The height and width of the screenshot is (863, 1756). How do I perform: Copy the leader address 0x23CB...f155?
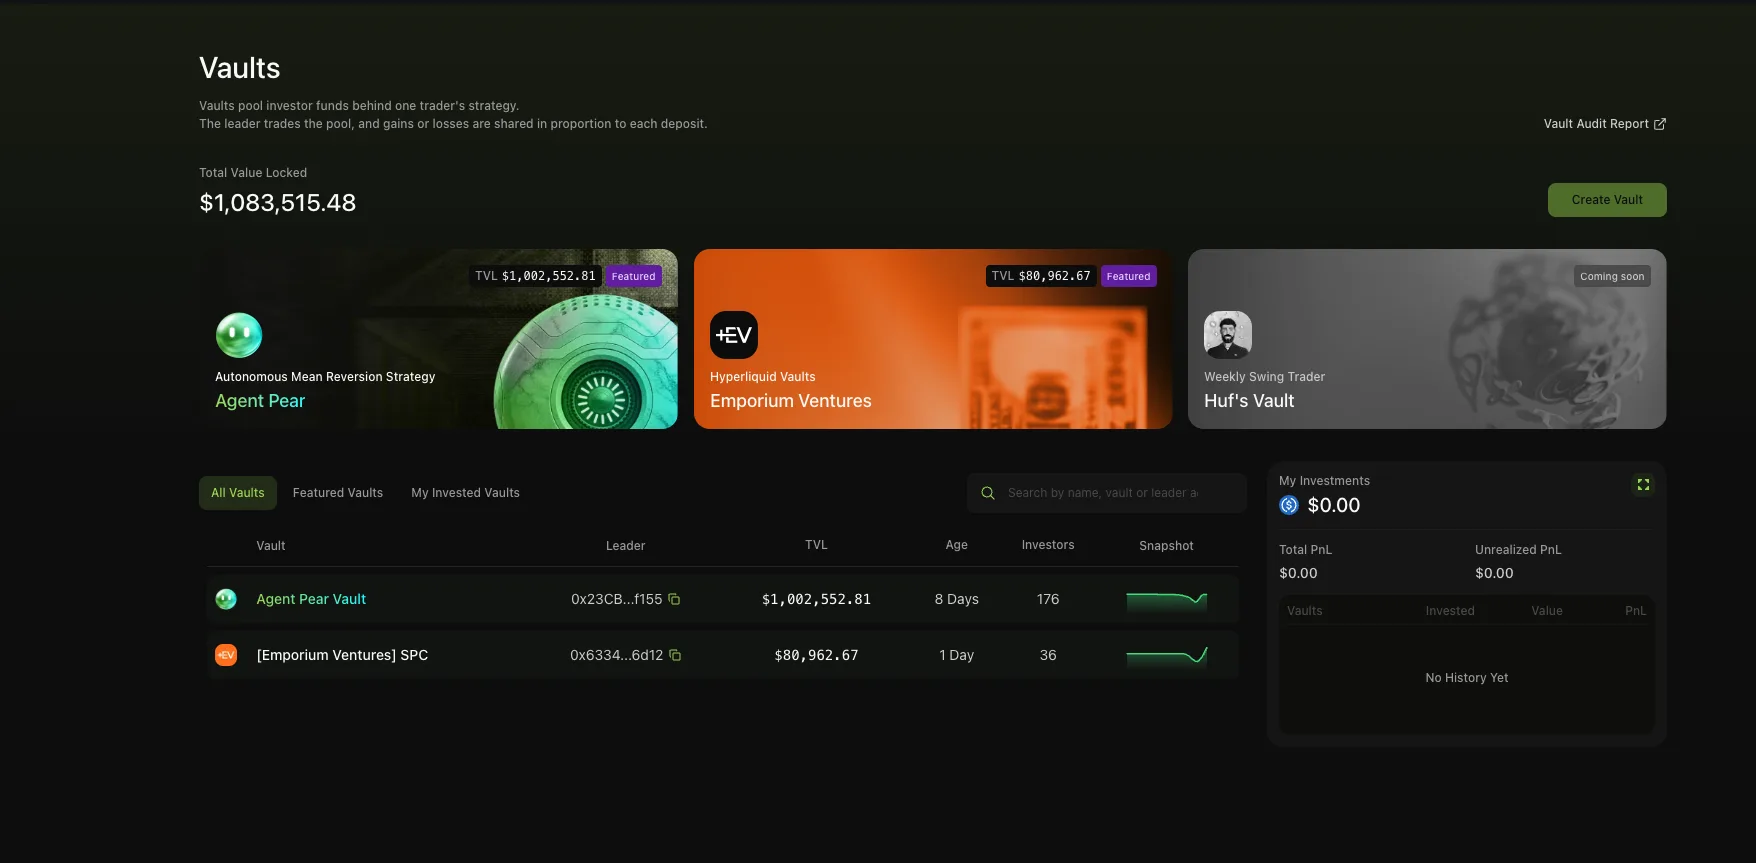click(x=674, y=599)
